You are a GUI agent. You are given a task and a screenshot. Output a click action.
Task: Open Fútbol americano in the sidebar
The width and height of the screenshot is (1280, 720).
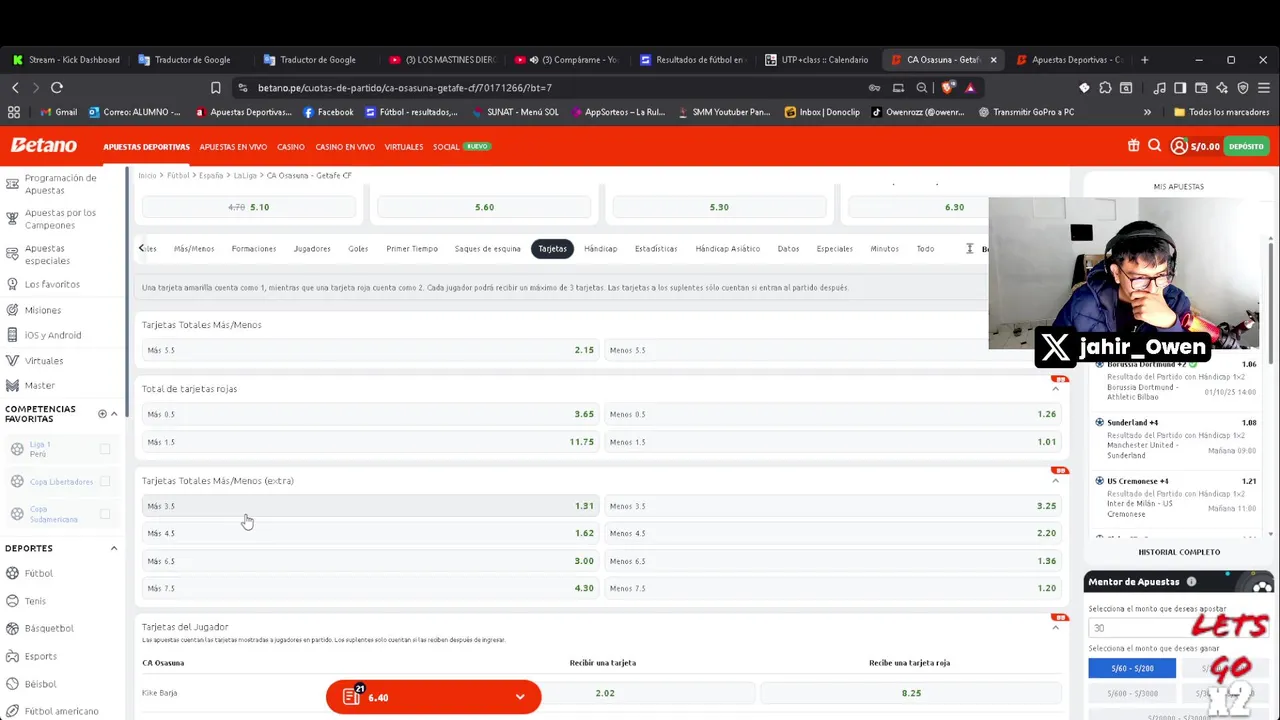(62, 711)
